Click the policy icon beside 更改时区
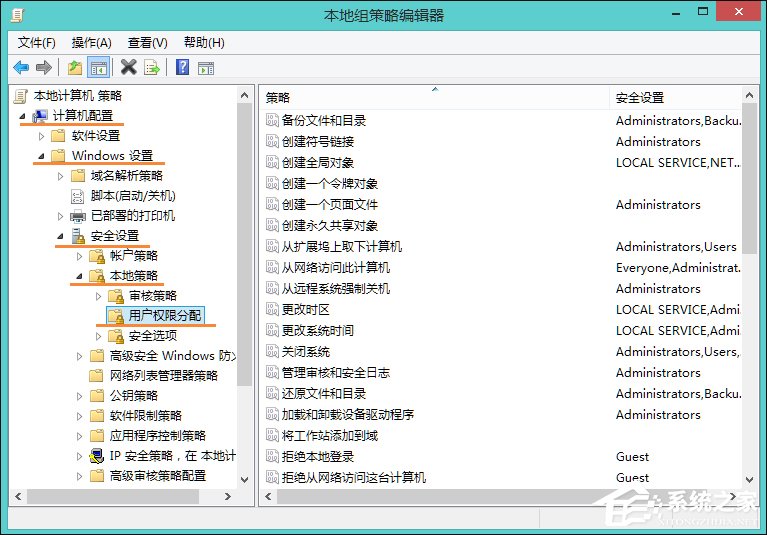This screenshot has height=535, width=767. (x=272, y=309)
